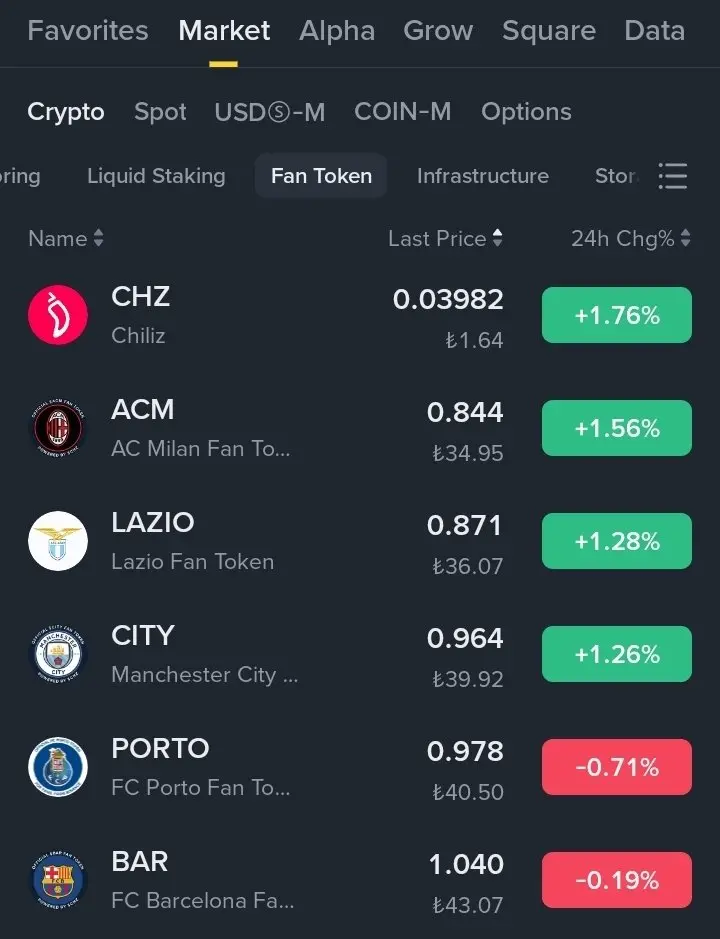
Task: Tap the -0.71% change badge for PORTO
Action: [x=617, y=767]
